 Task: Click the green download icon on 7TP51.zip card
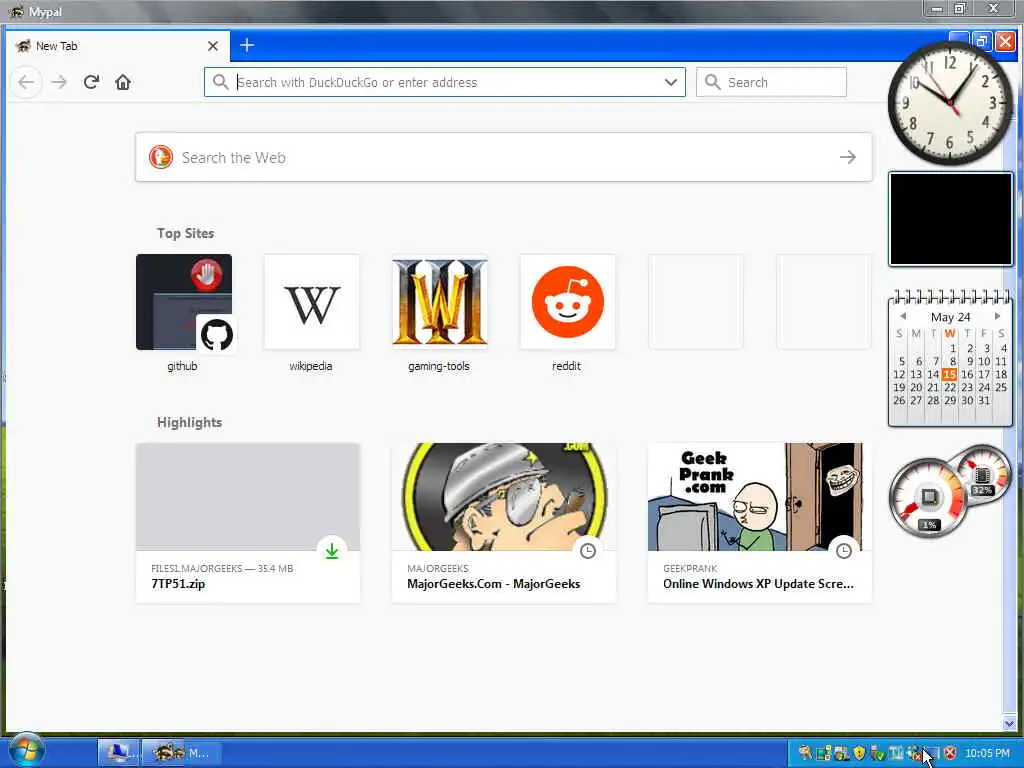(x=332, y=551)
